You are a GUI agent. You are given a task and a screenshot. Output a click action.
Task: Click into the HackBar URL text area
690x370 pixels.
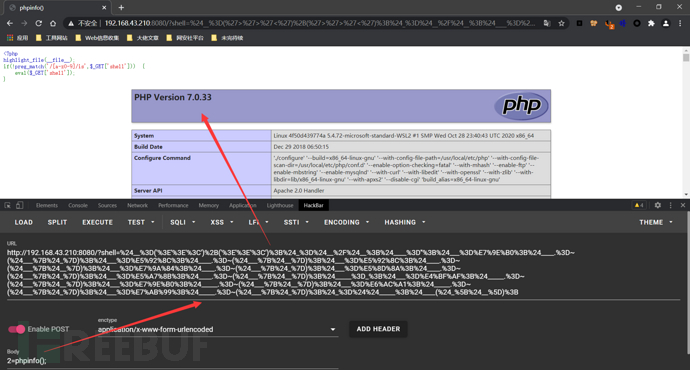click(x=343, y=272)
